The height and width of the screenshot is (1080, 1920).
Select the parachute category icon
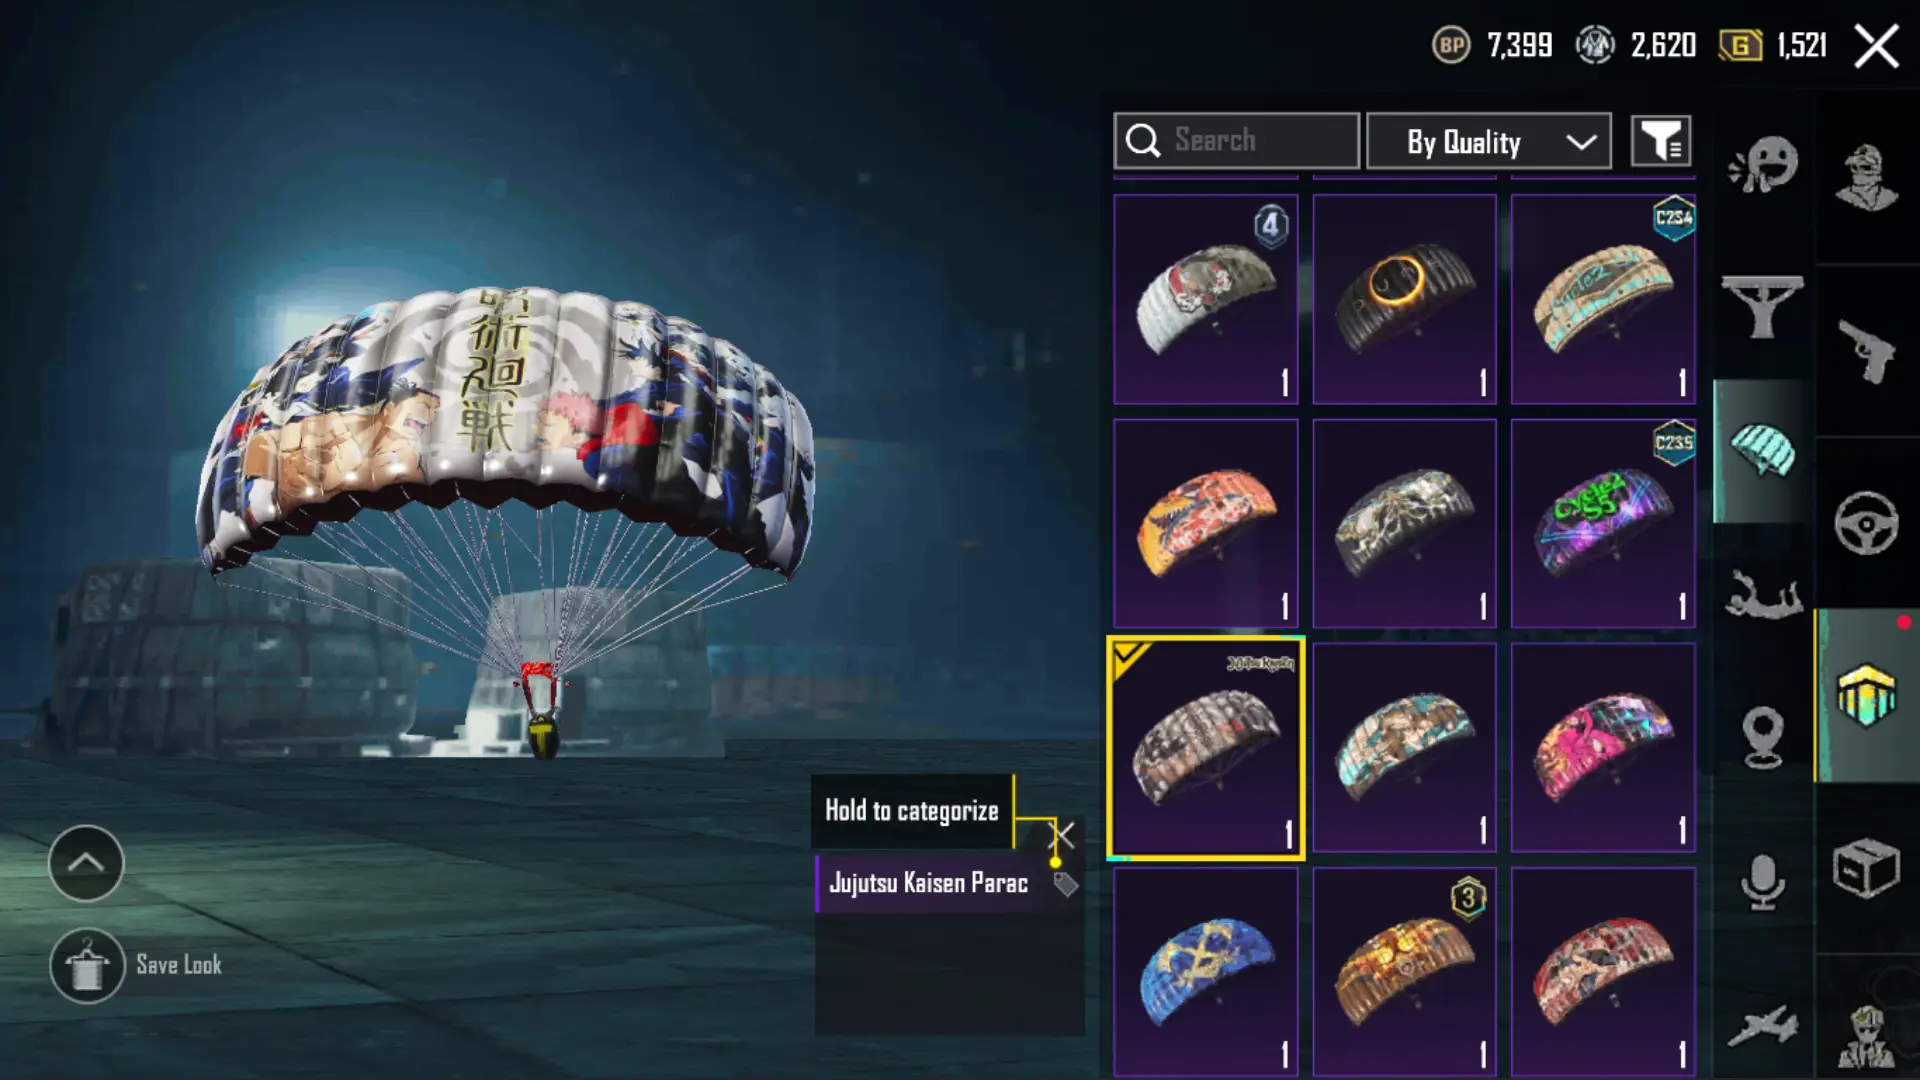coord(1762,450)
